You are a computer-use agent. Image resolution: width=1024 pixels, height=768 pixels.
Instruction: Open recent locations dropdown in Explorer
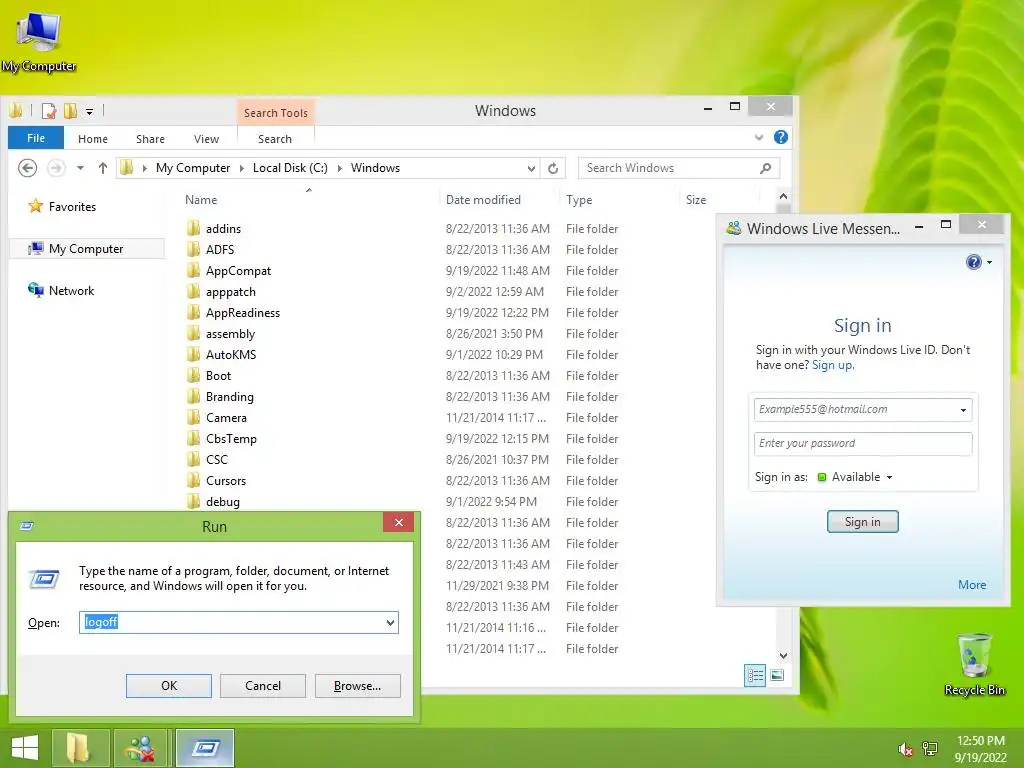click(80, 168)
